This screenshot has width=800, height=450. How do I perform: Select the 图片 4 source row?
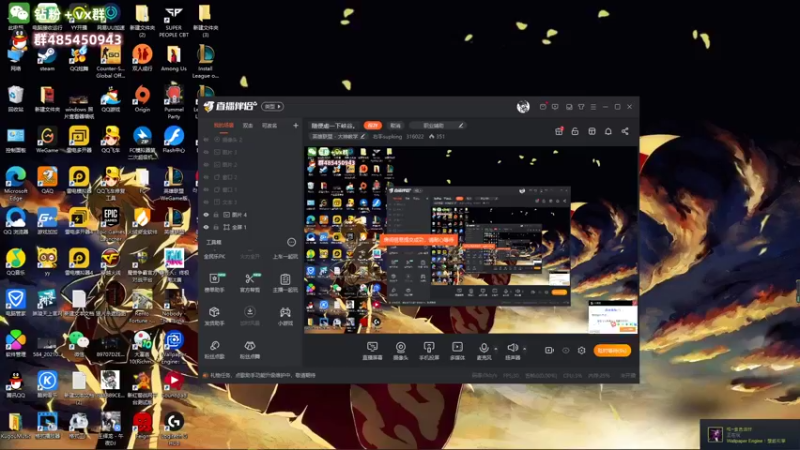point(251,215)
